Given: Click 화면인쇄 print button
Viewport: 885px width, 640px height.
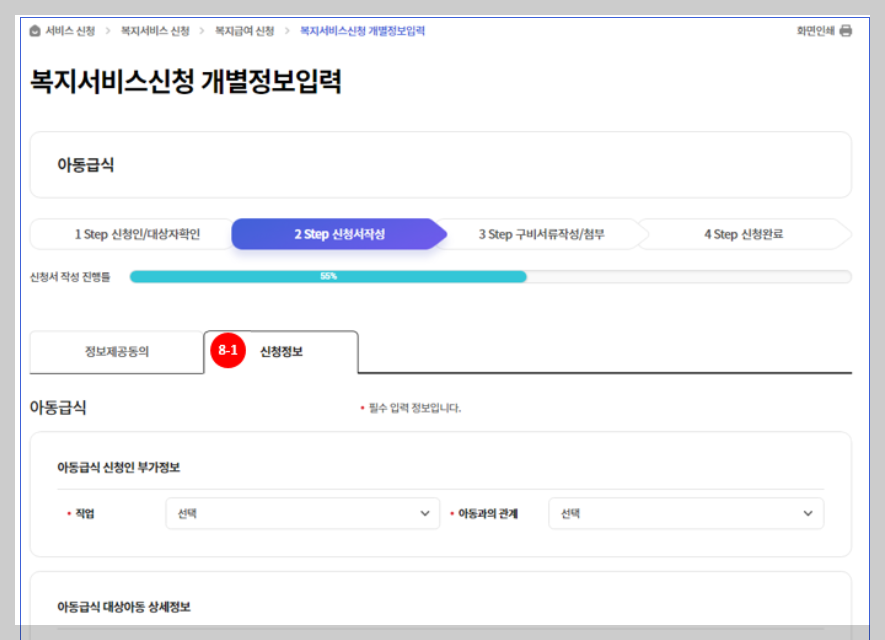Looking at the screenshot, I should click(x=824, y=31).
